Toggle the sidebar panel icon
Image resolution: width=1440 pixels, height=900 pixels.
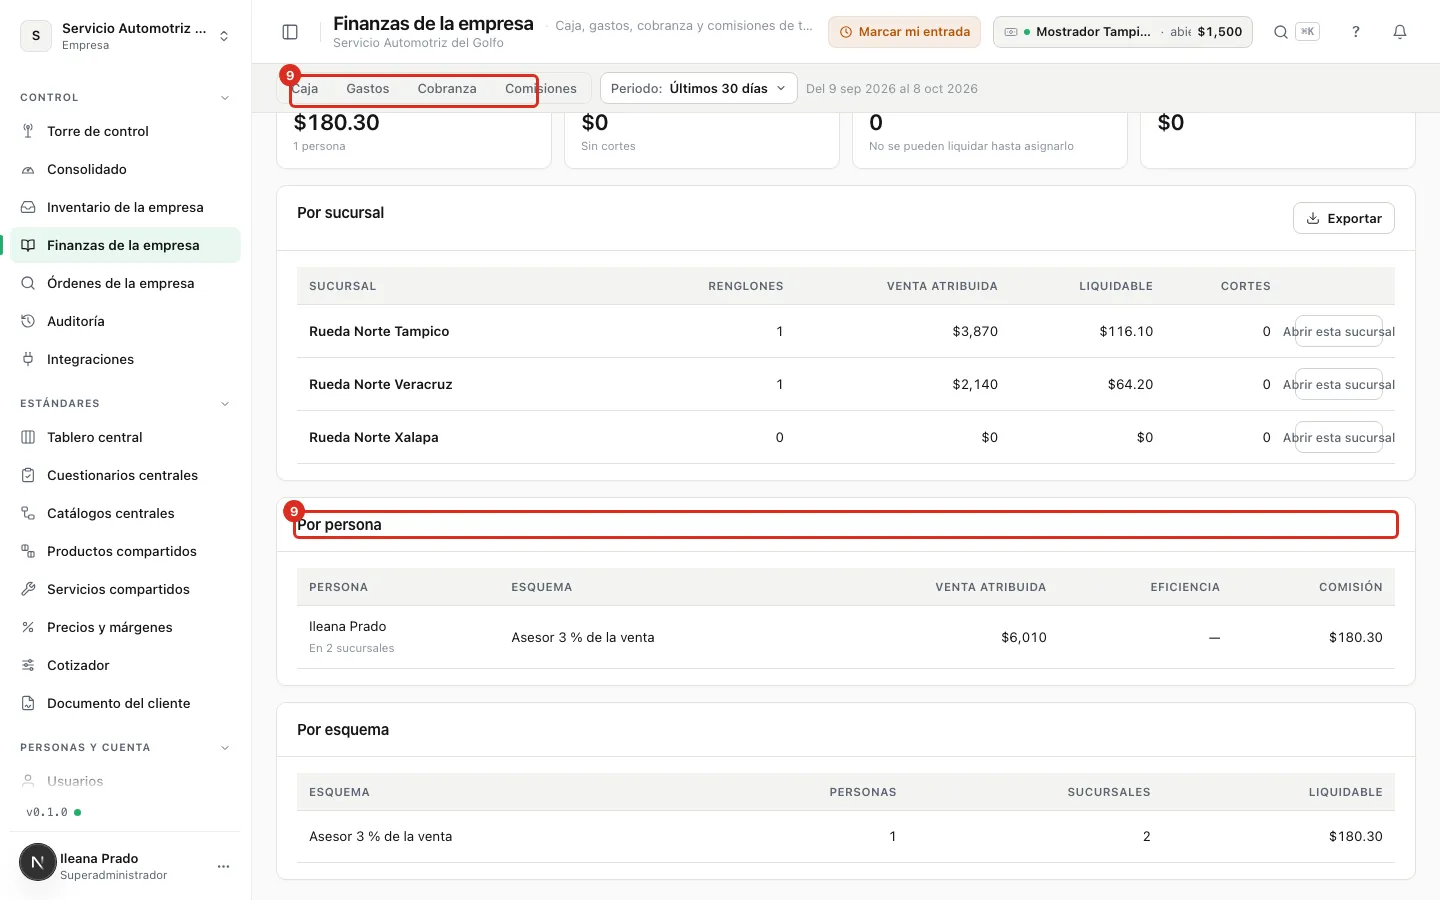(290, 32)
